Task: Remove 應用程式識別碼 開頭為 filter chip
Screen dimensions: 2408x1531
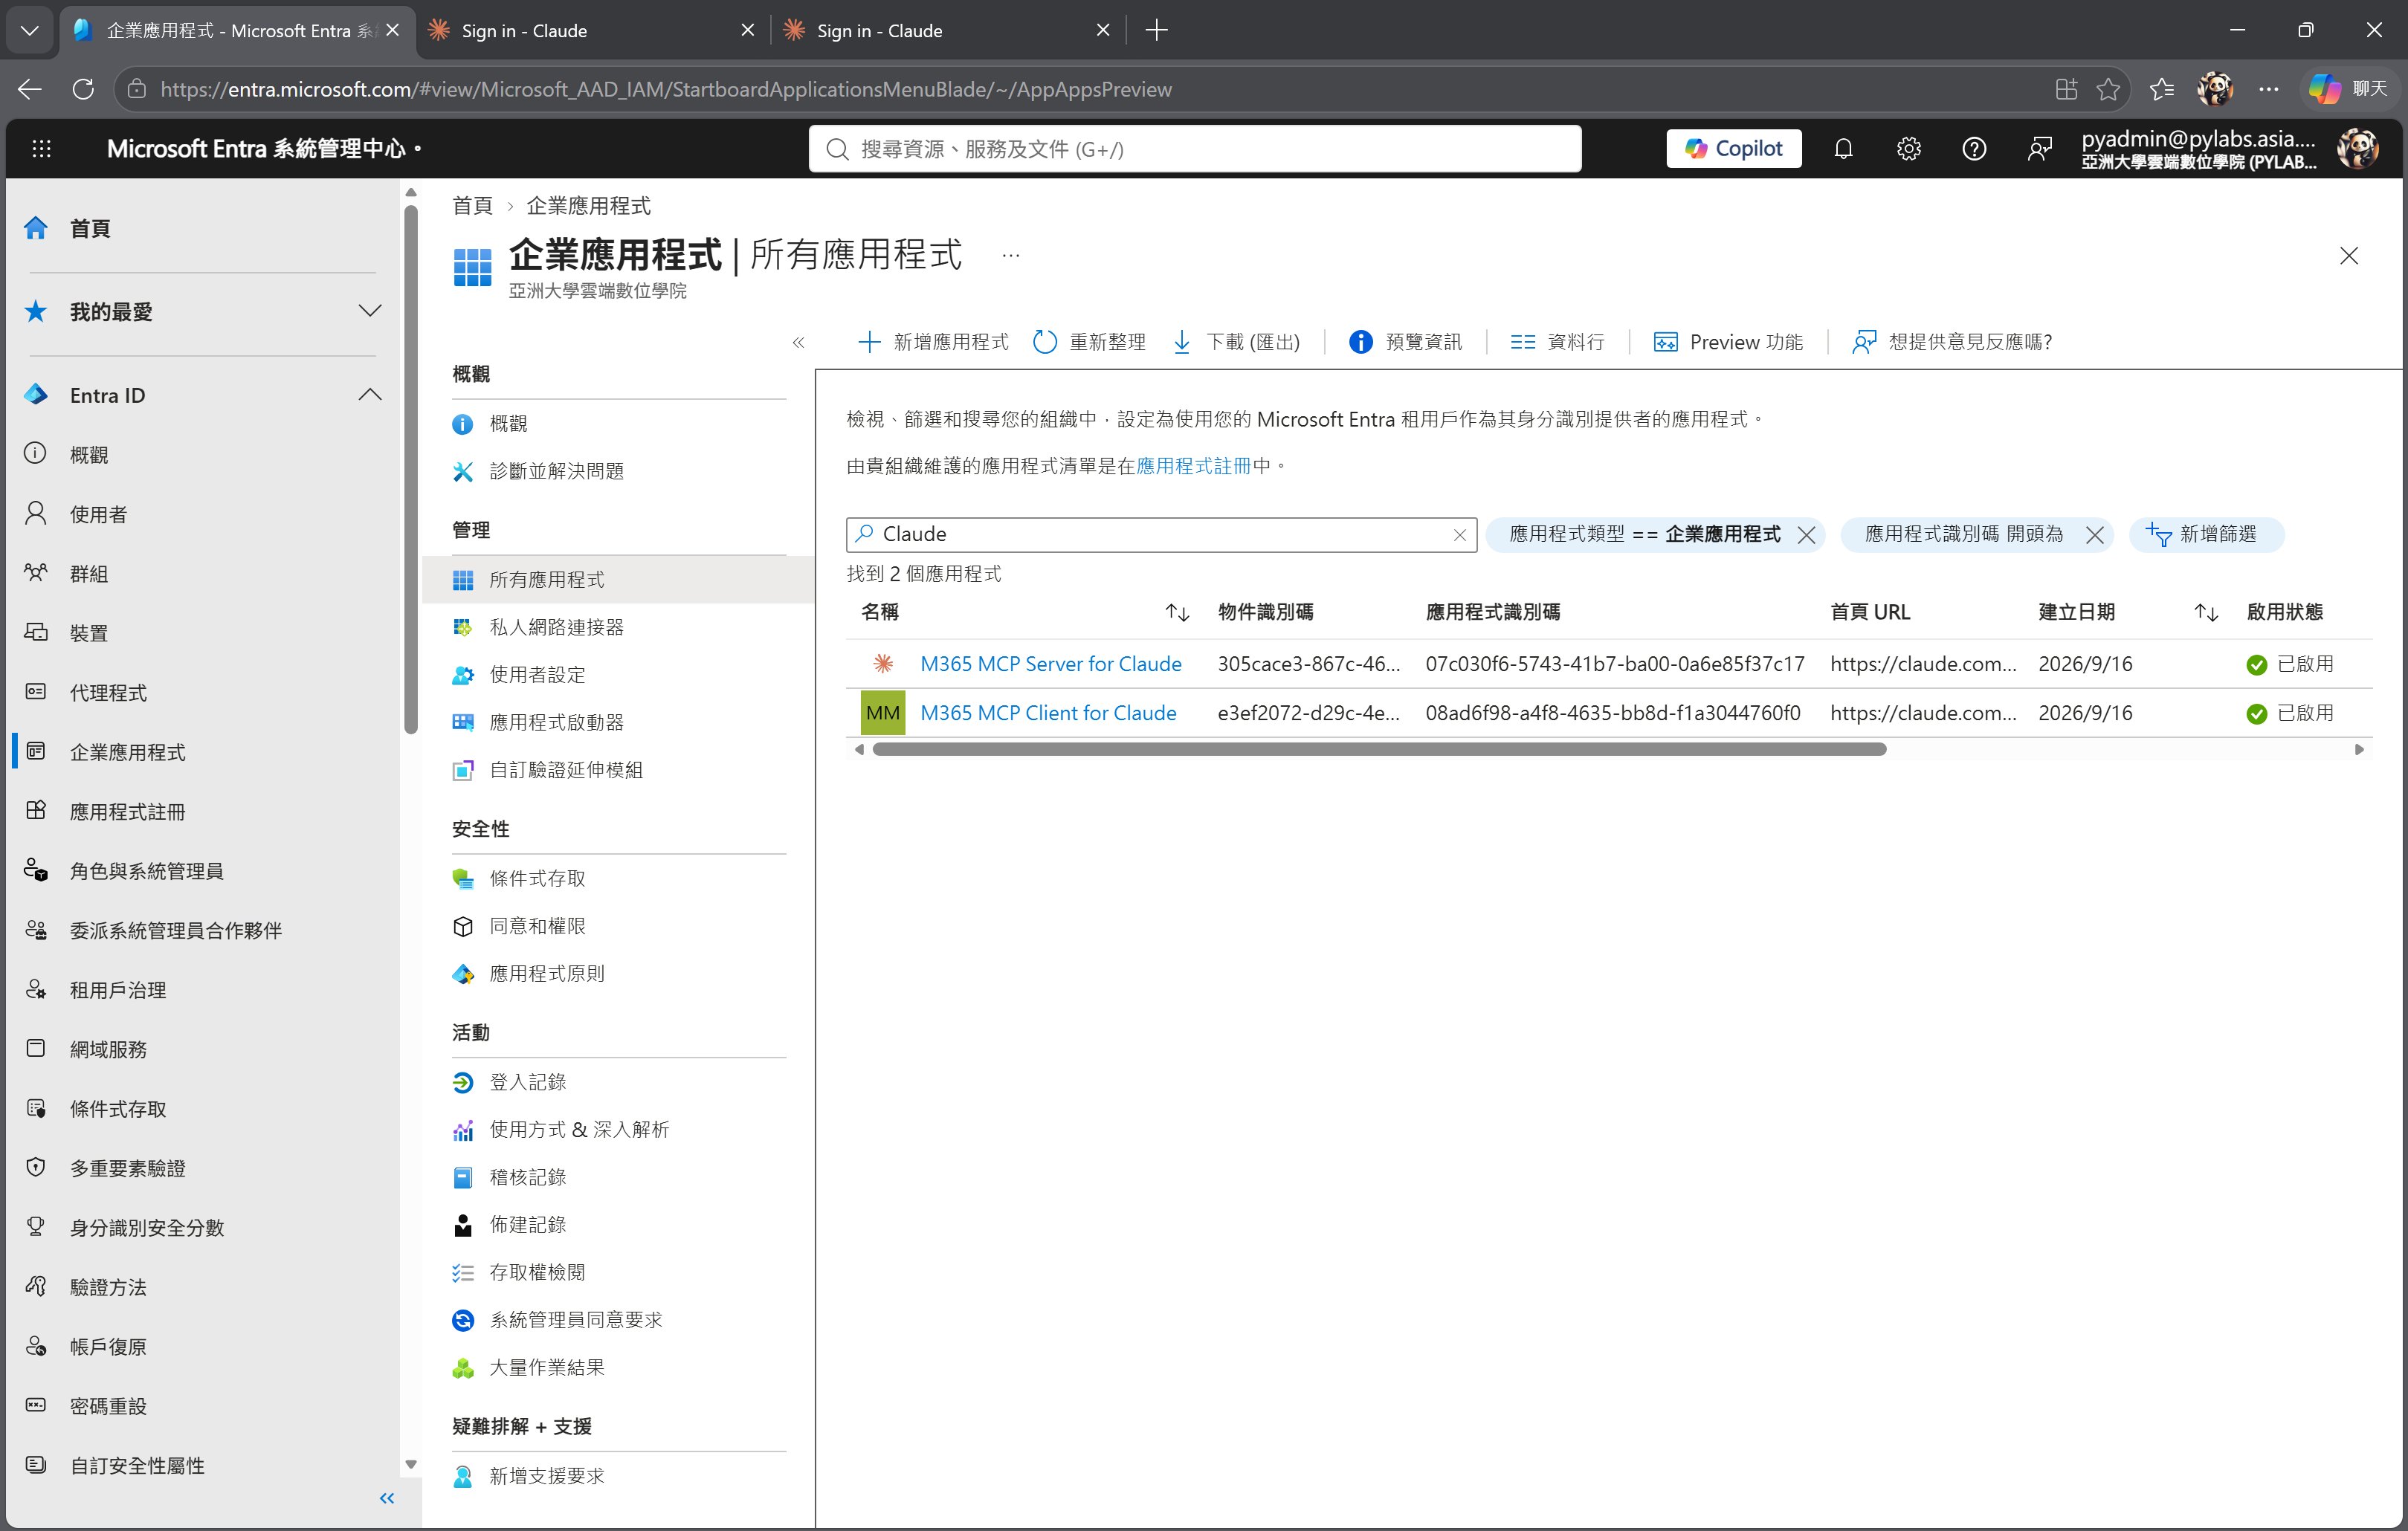Action: click(2095, 535)
